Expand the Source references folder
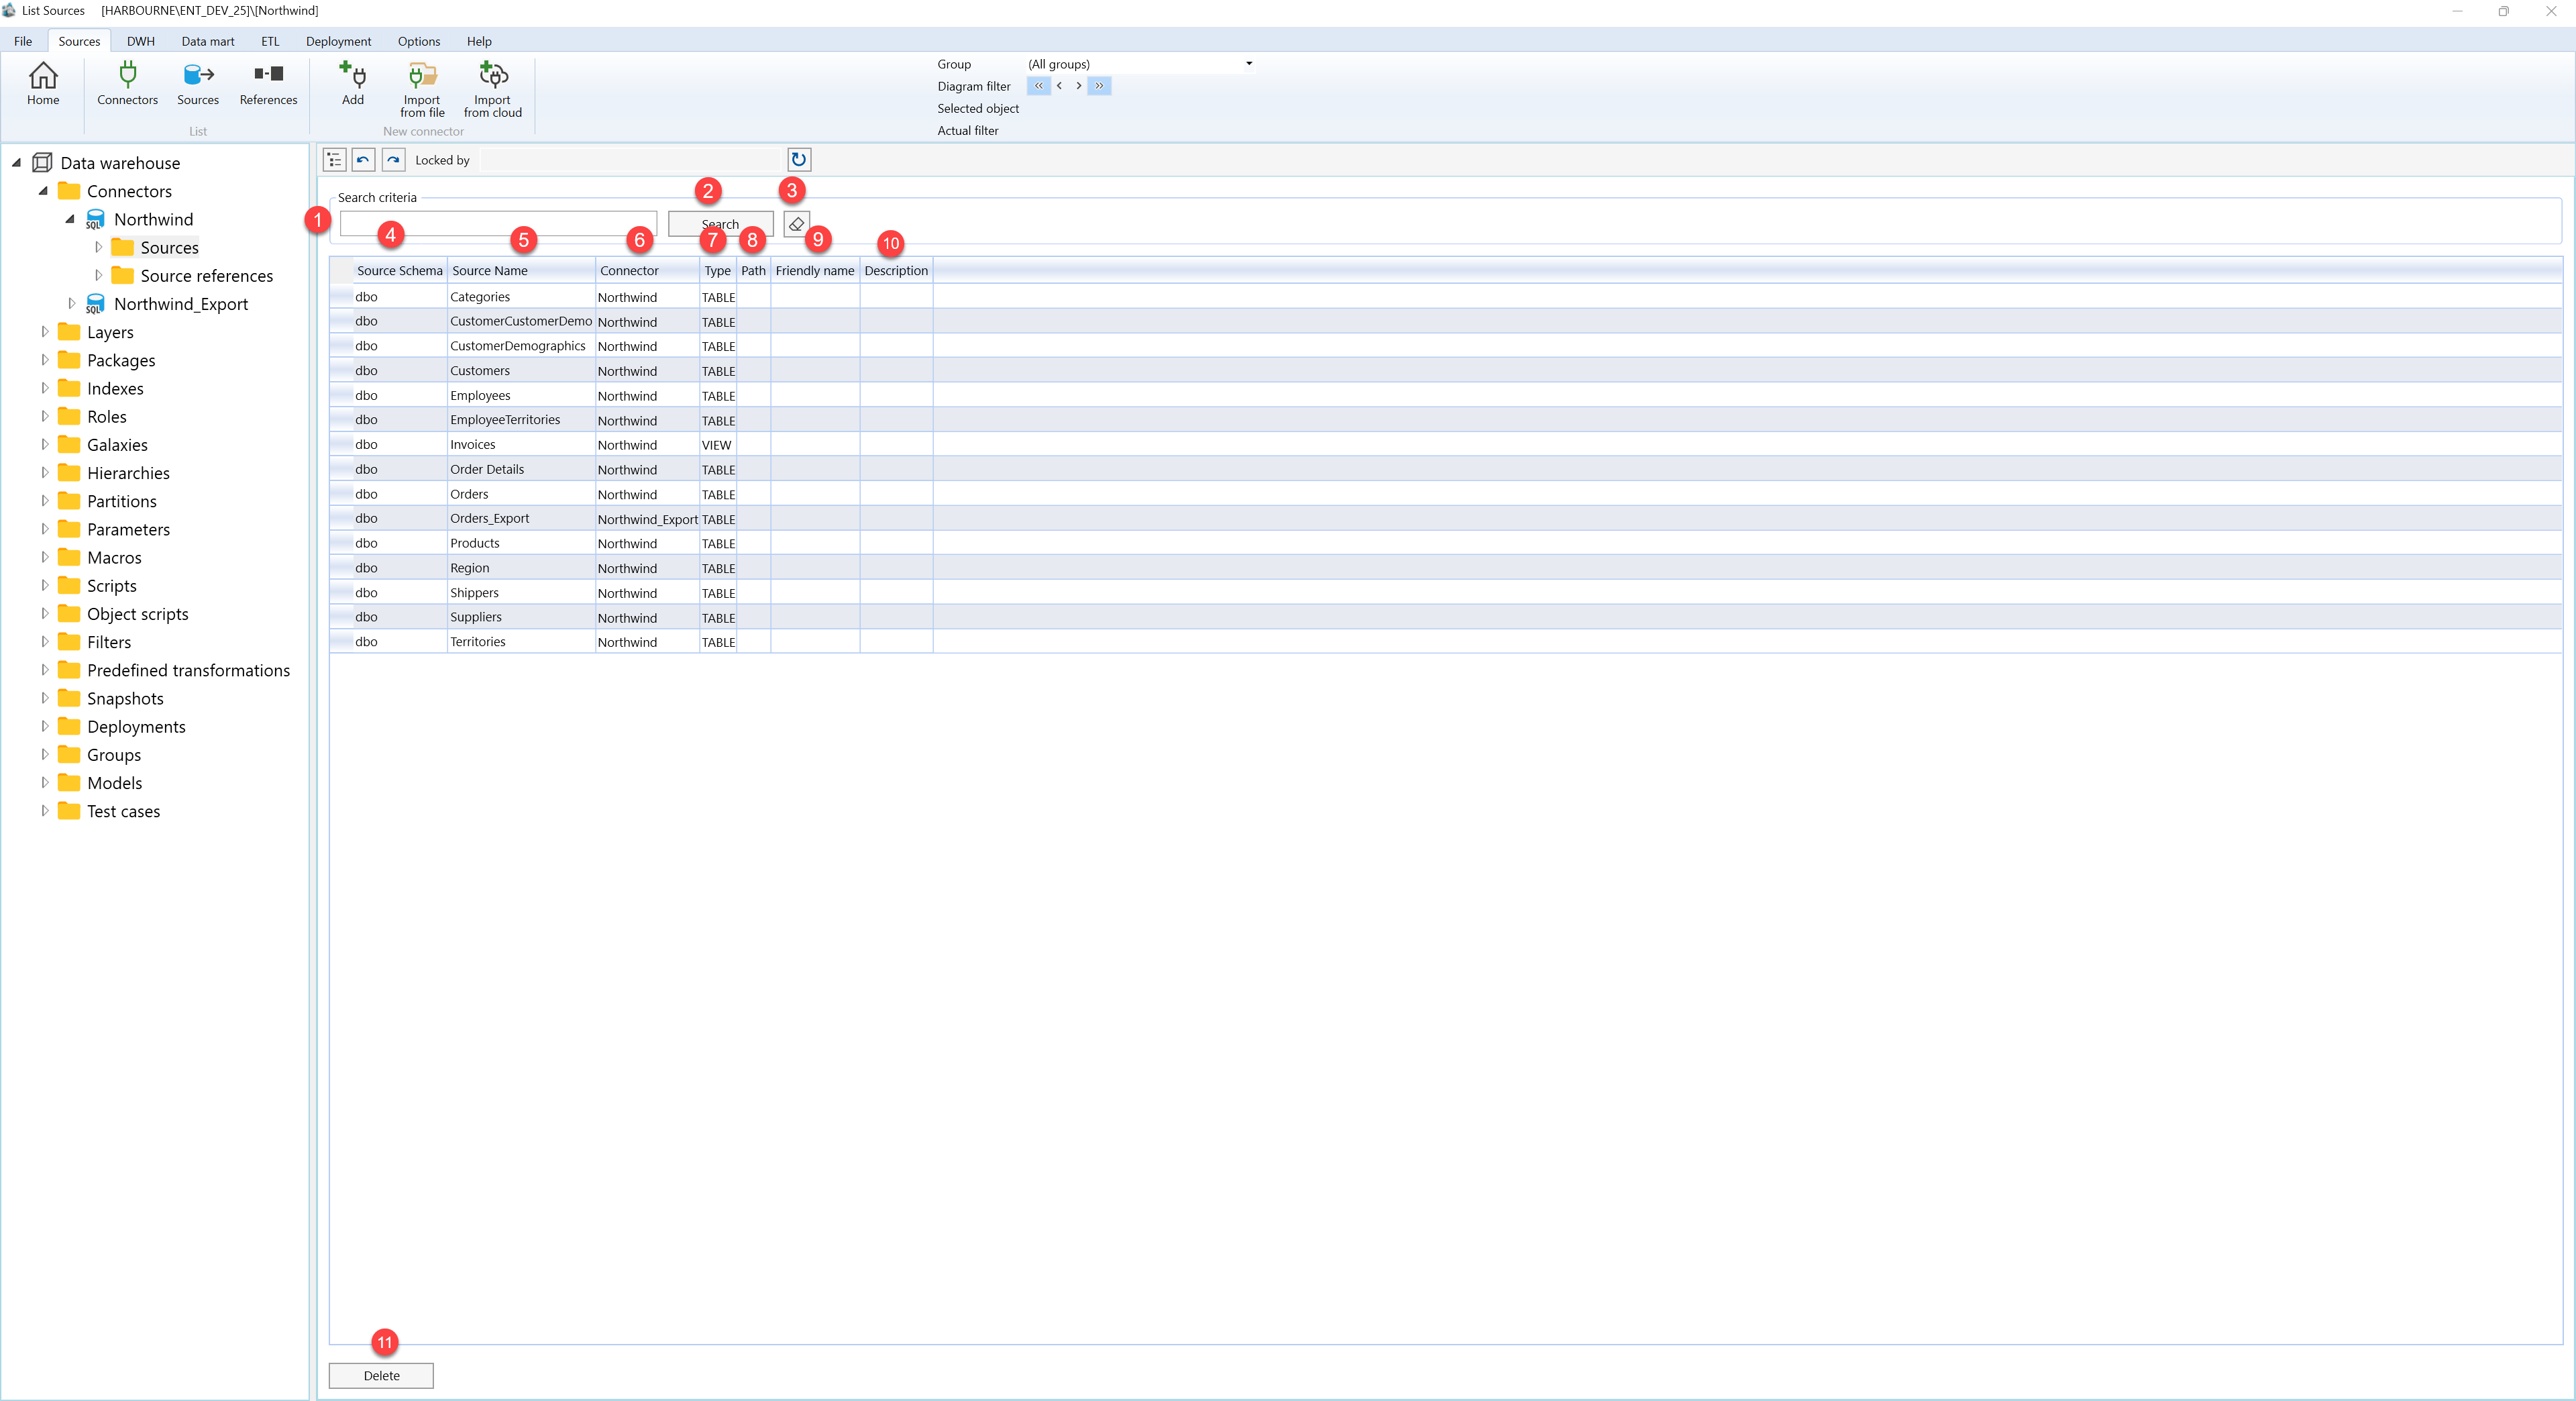2576x1401 pixels. point(98,275)
